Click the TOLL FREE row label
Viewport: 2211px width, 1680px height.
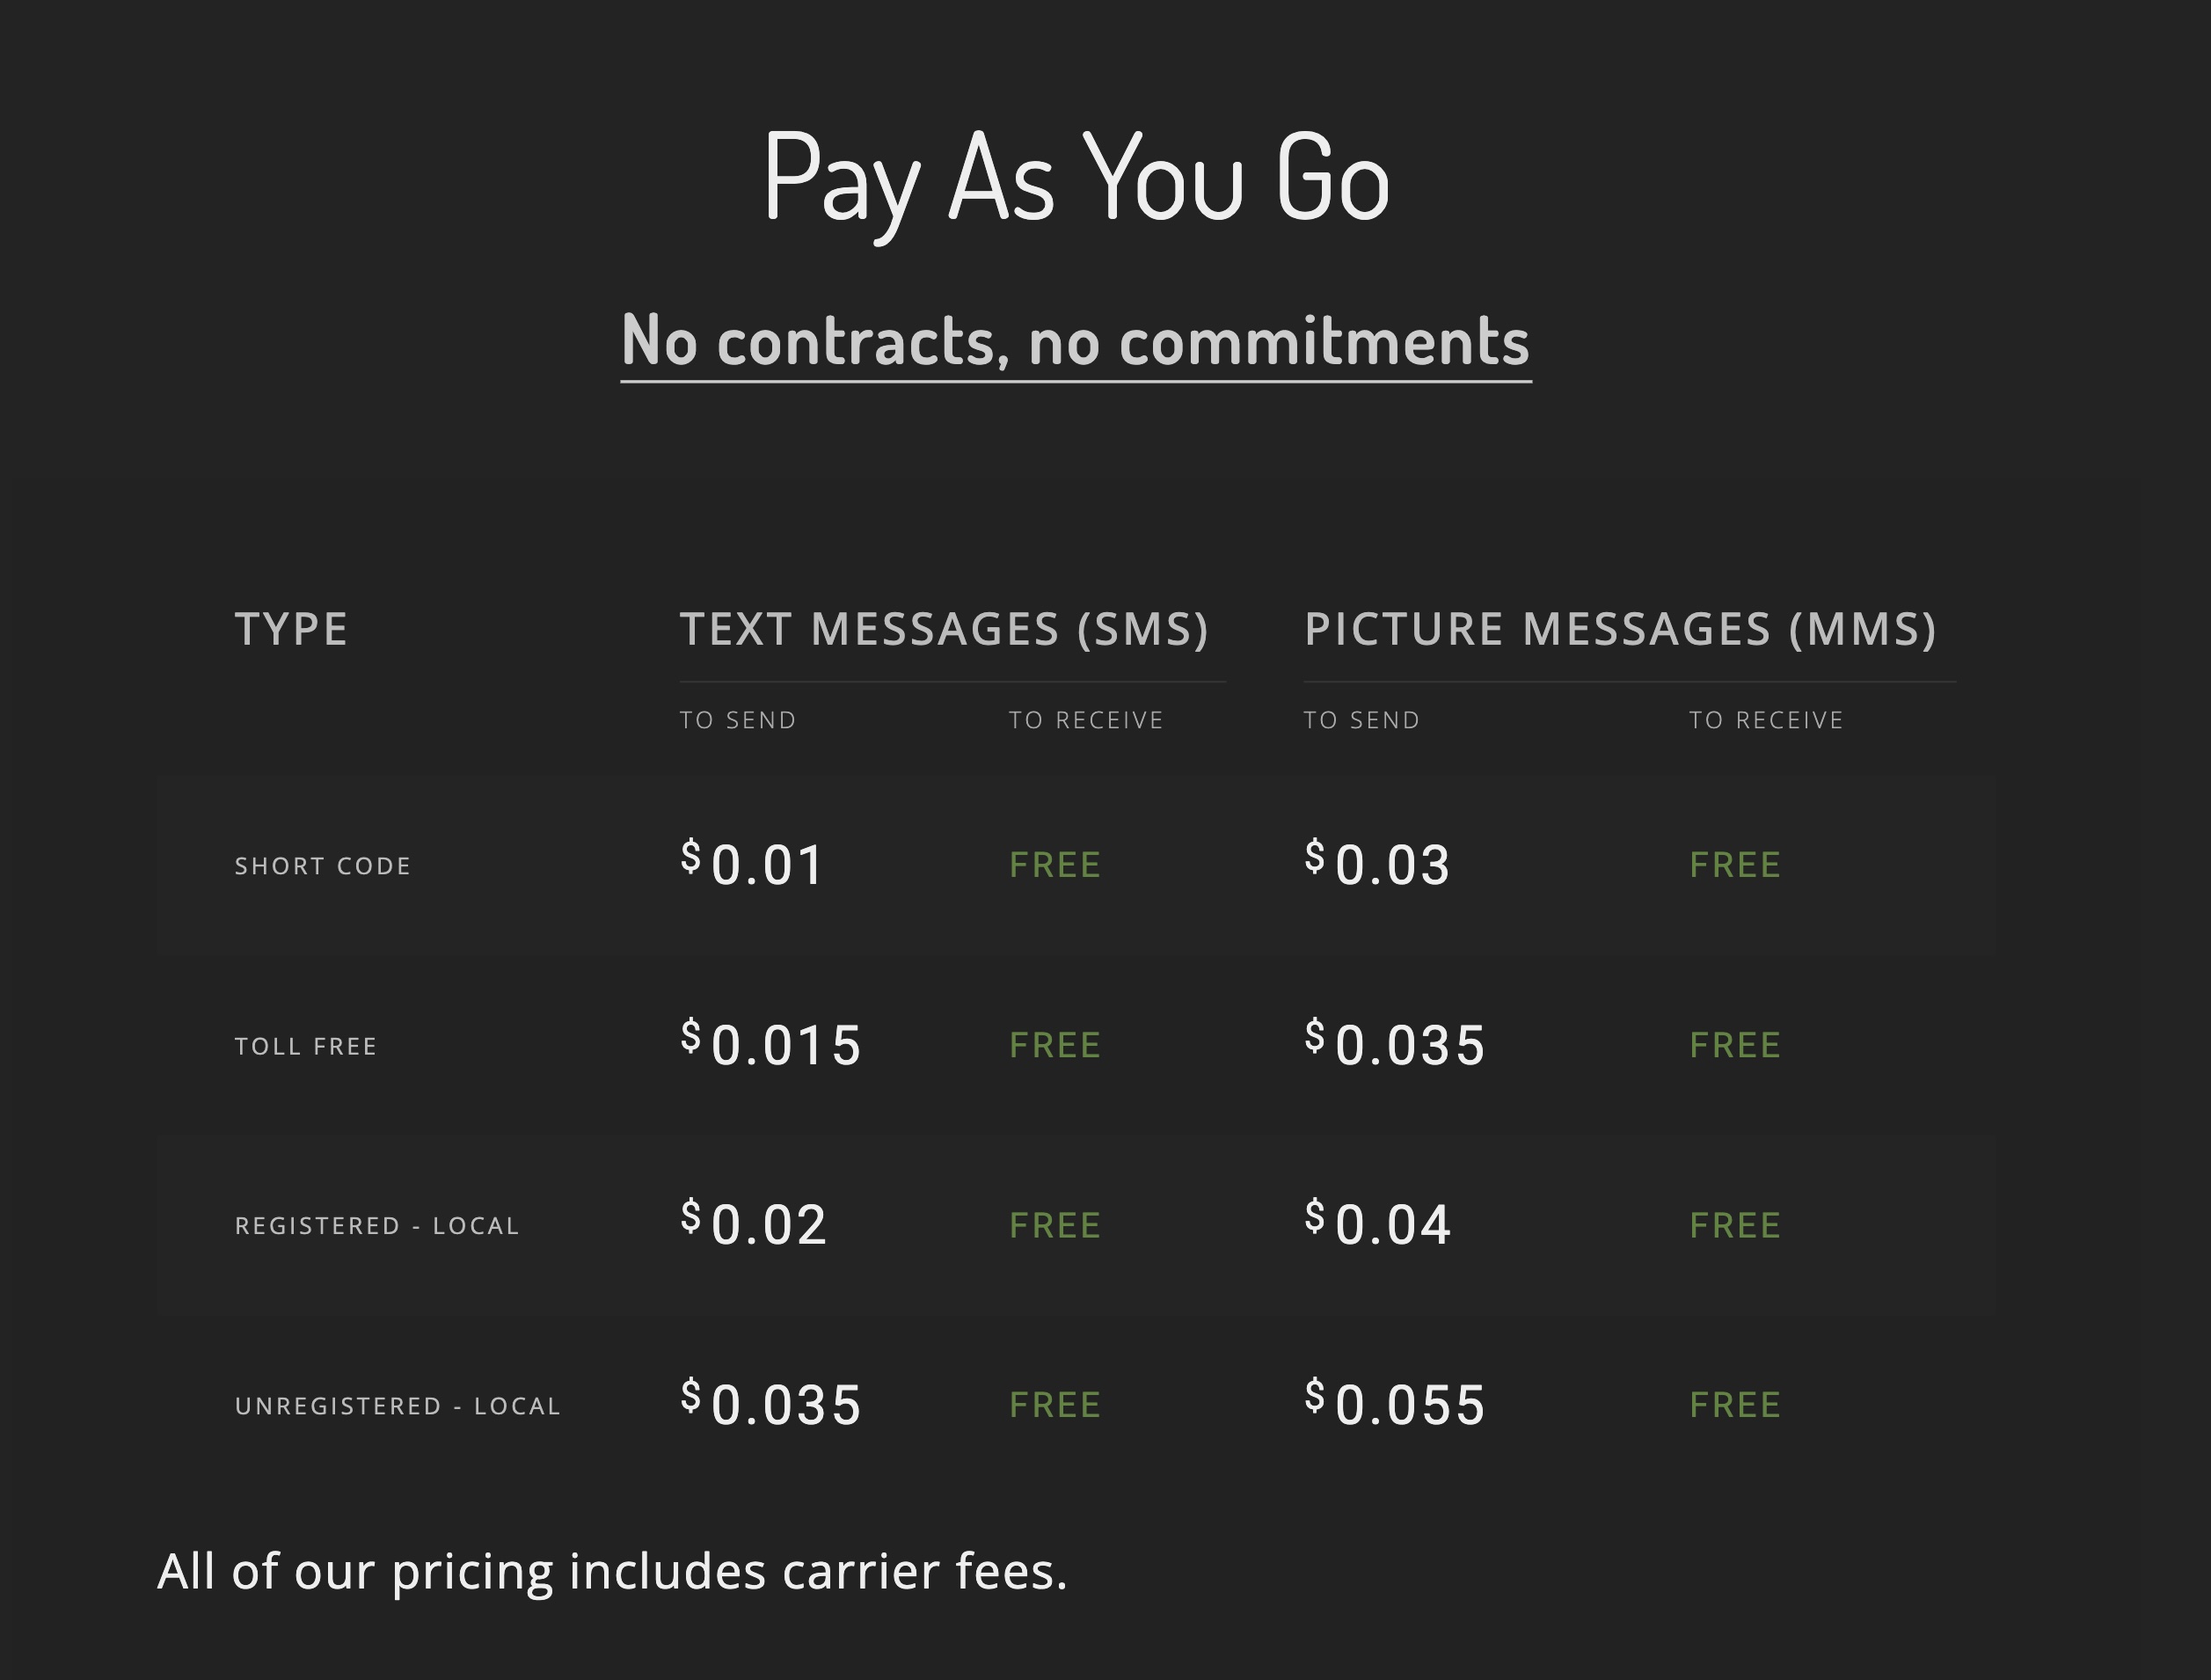[x=305, y=1046]
